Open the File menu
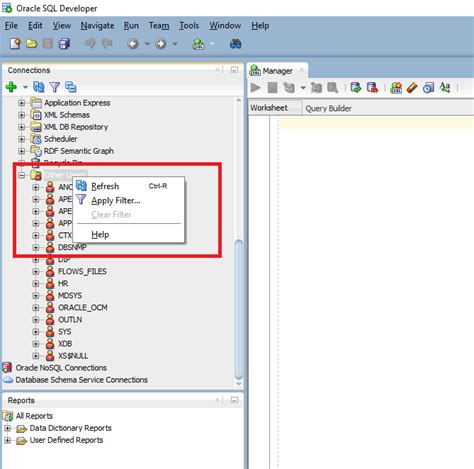The width and height of the screenshot is (474, 469). (11, 26)
